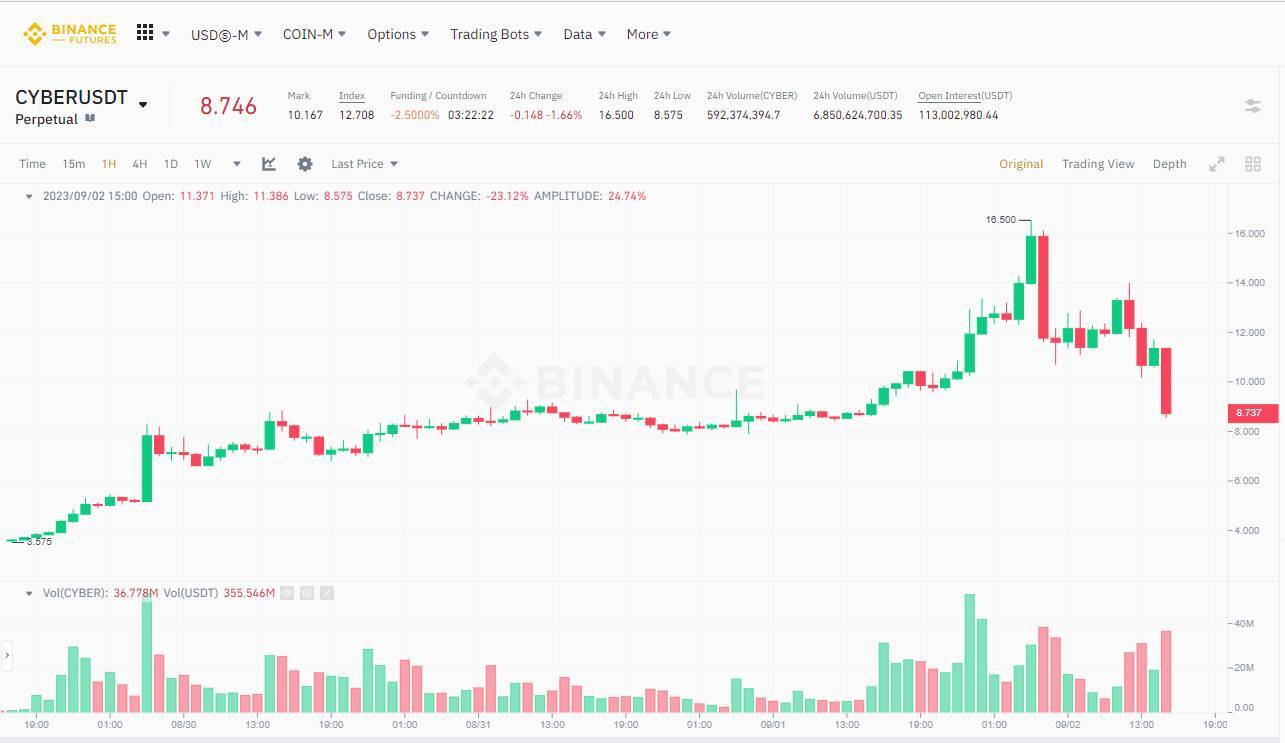This screenshot has width=1285, height=743.
Task: Open volume indicator settings icon
Action: [307, 593]
